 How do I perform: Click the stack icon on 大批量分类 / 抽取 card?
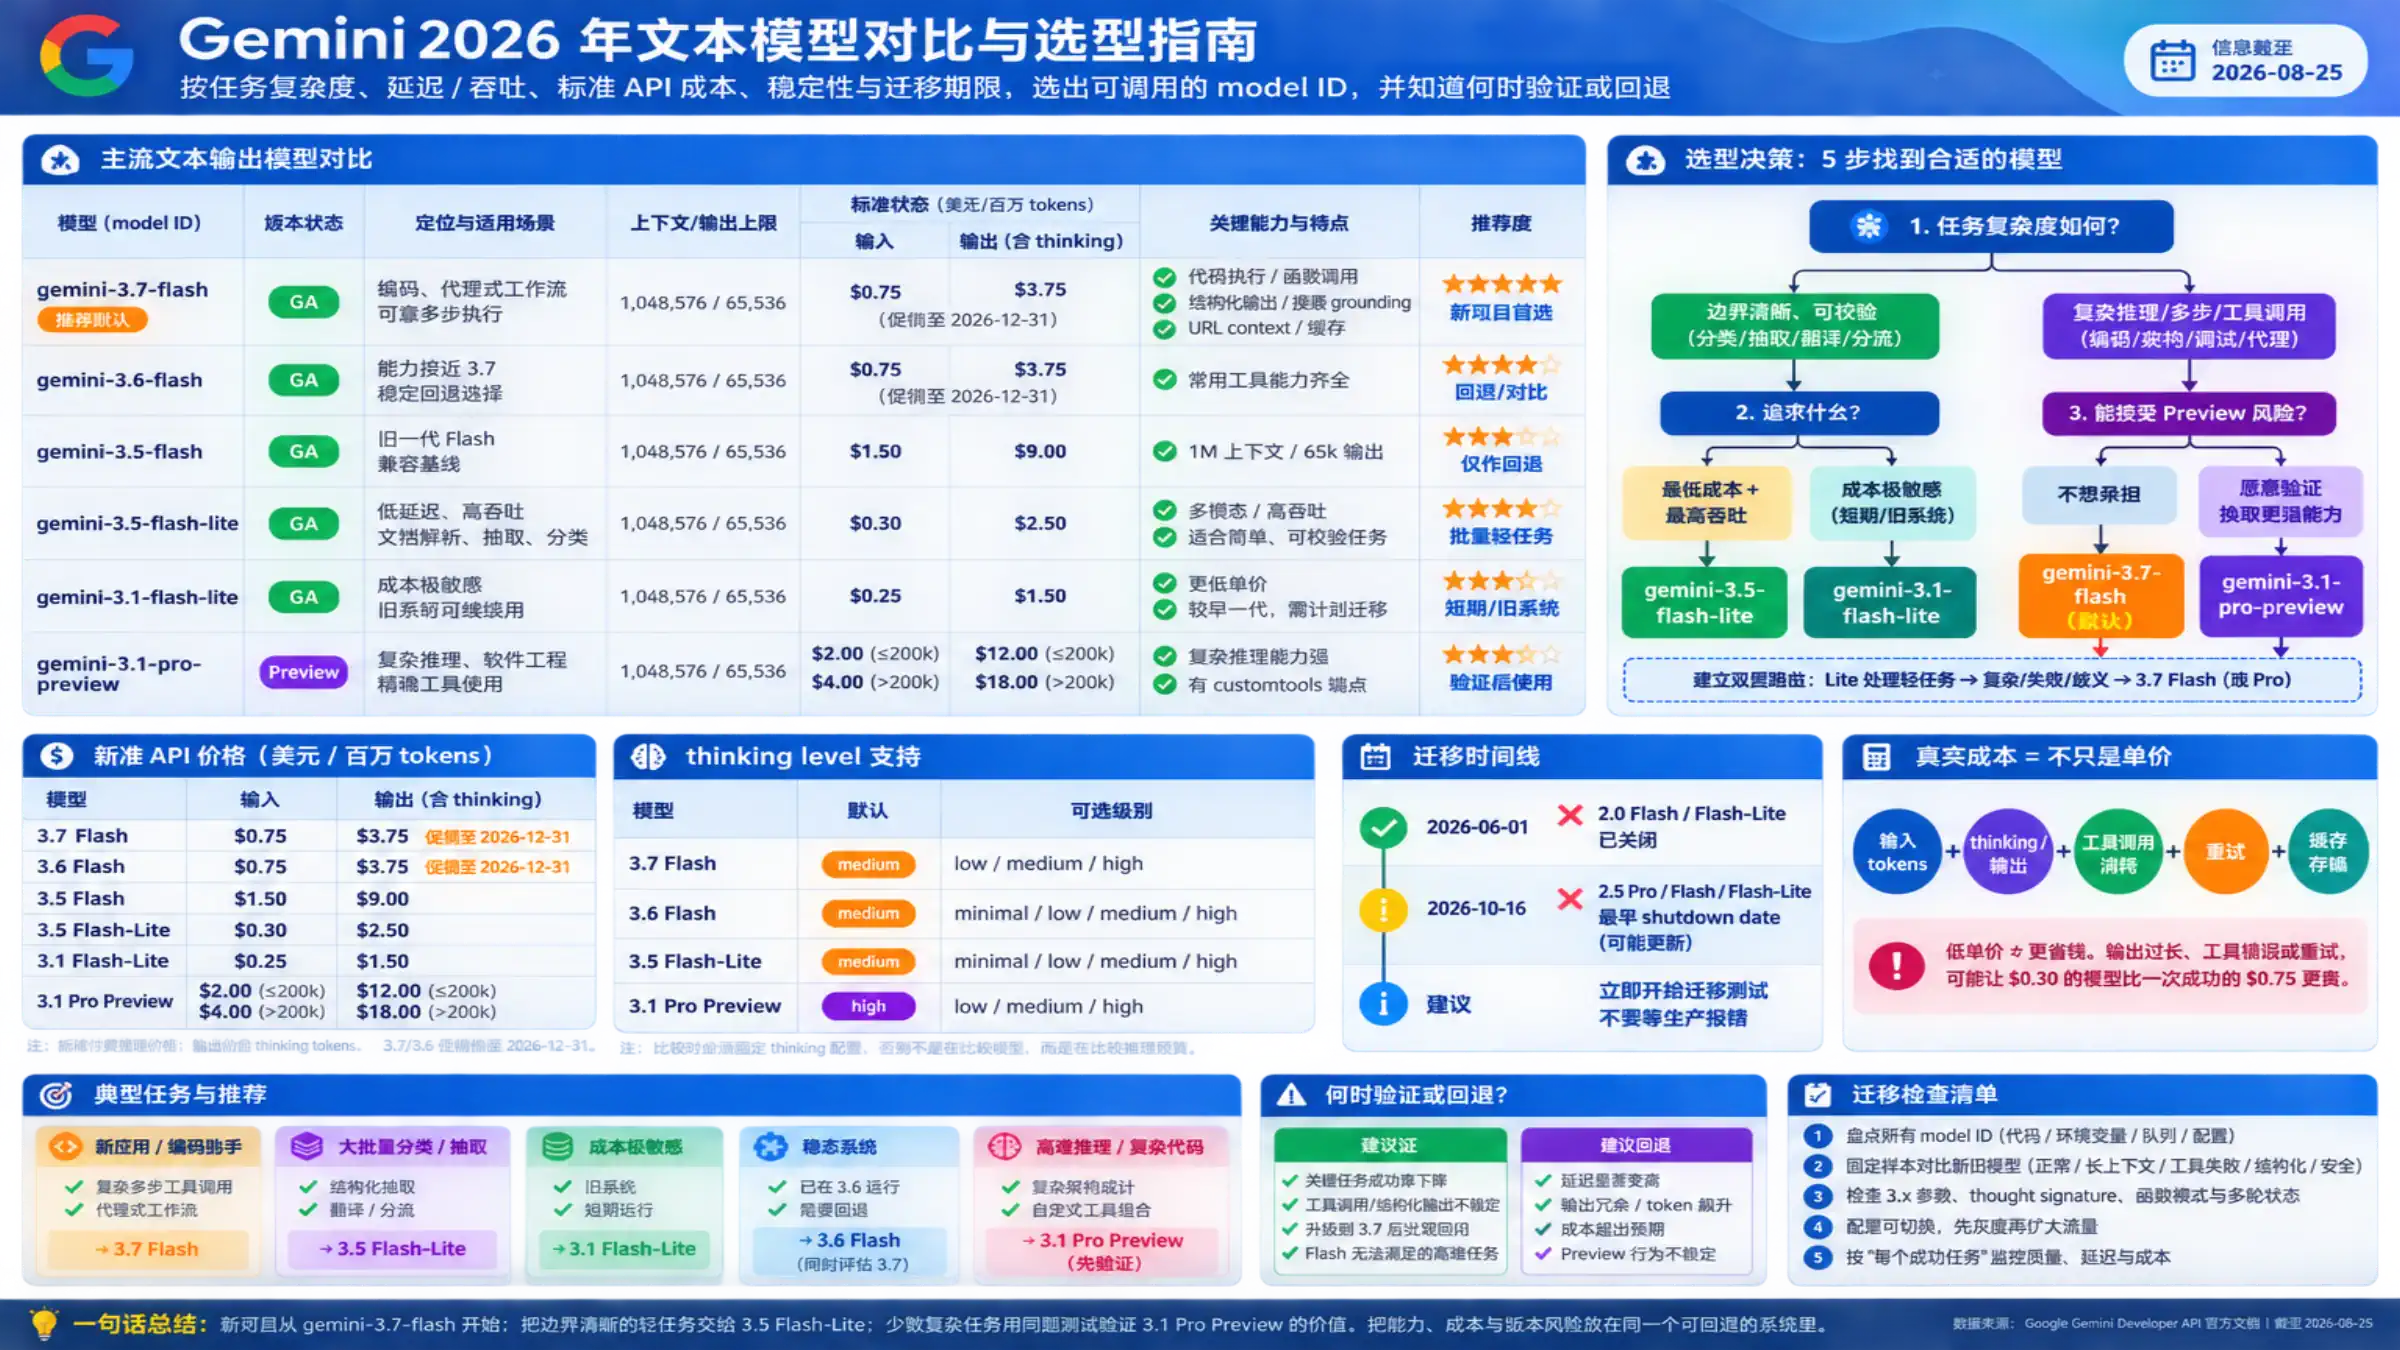coord(306,1146)
